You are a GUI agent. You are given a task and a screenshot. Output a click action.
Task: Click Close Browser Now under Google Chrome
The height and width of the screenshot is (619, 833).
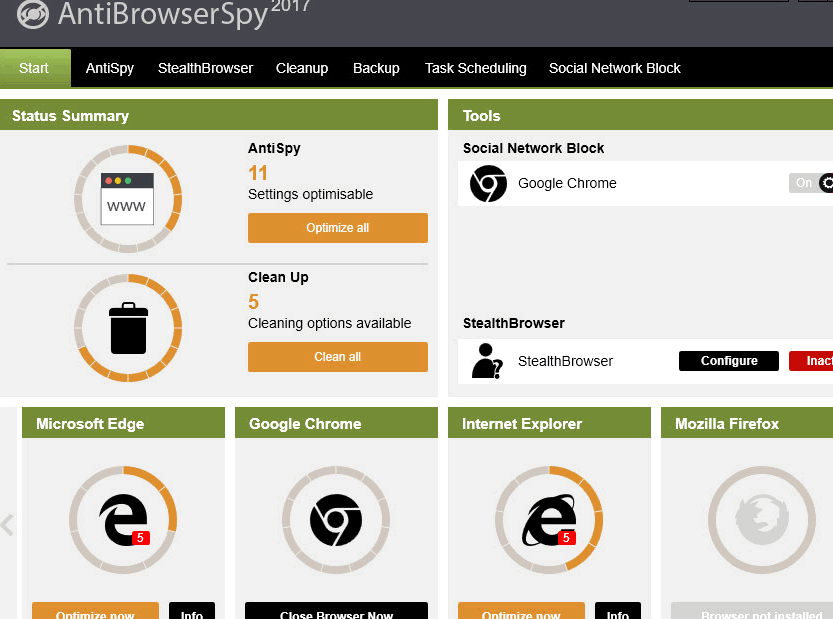click(336, 611)
